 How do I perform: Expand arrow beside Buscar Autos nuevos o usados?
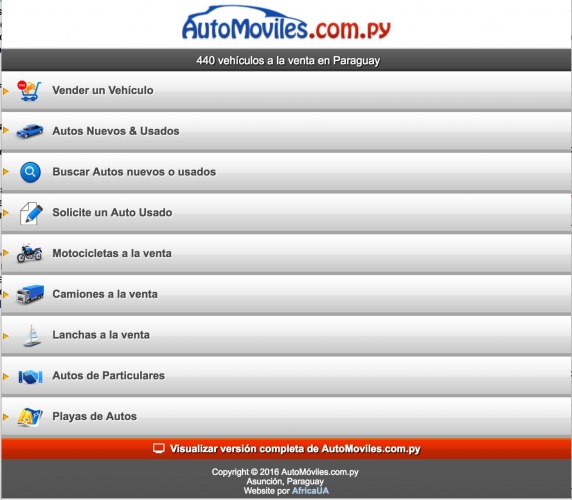pos(6,171)
